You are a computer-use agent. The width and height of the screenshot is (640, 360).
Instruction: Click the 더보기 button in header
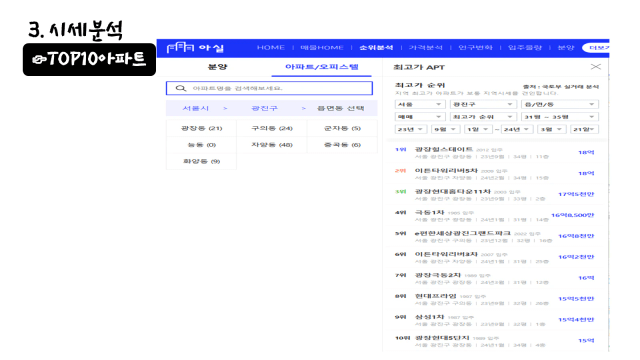tap(596, 48)
